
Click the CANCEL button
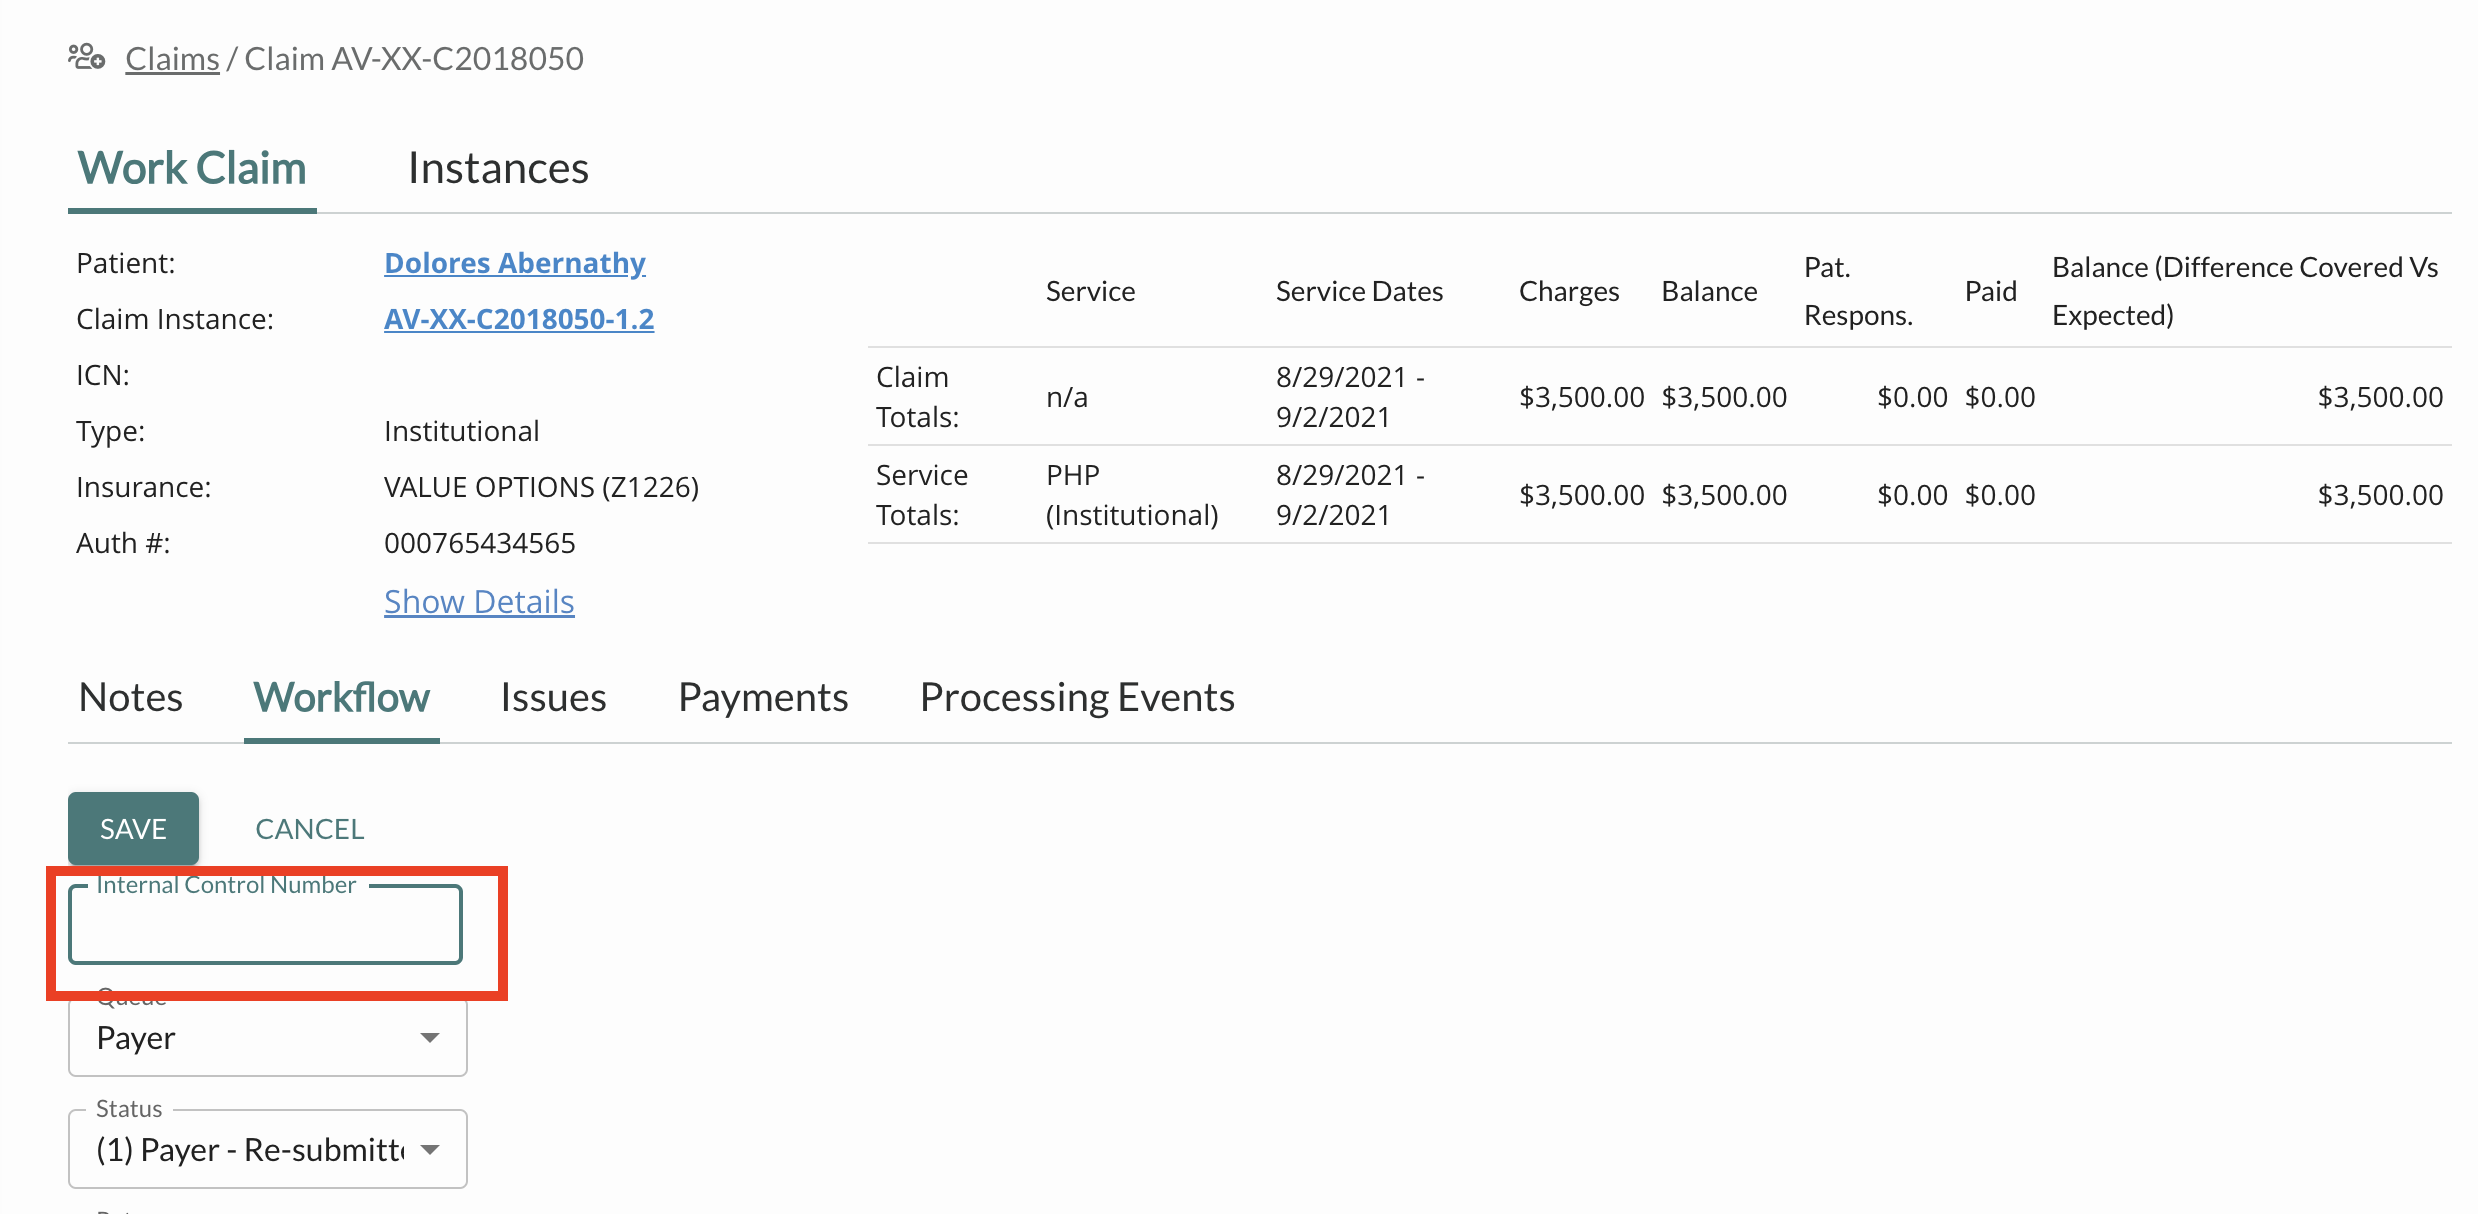point(309,829)
